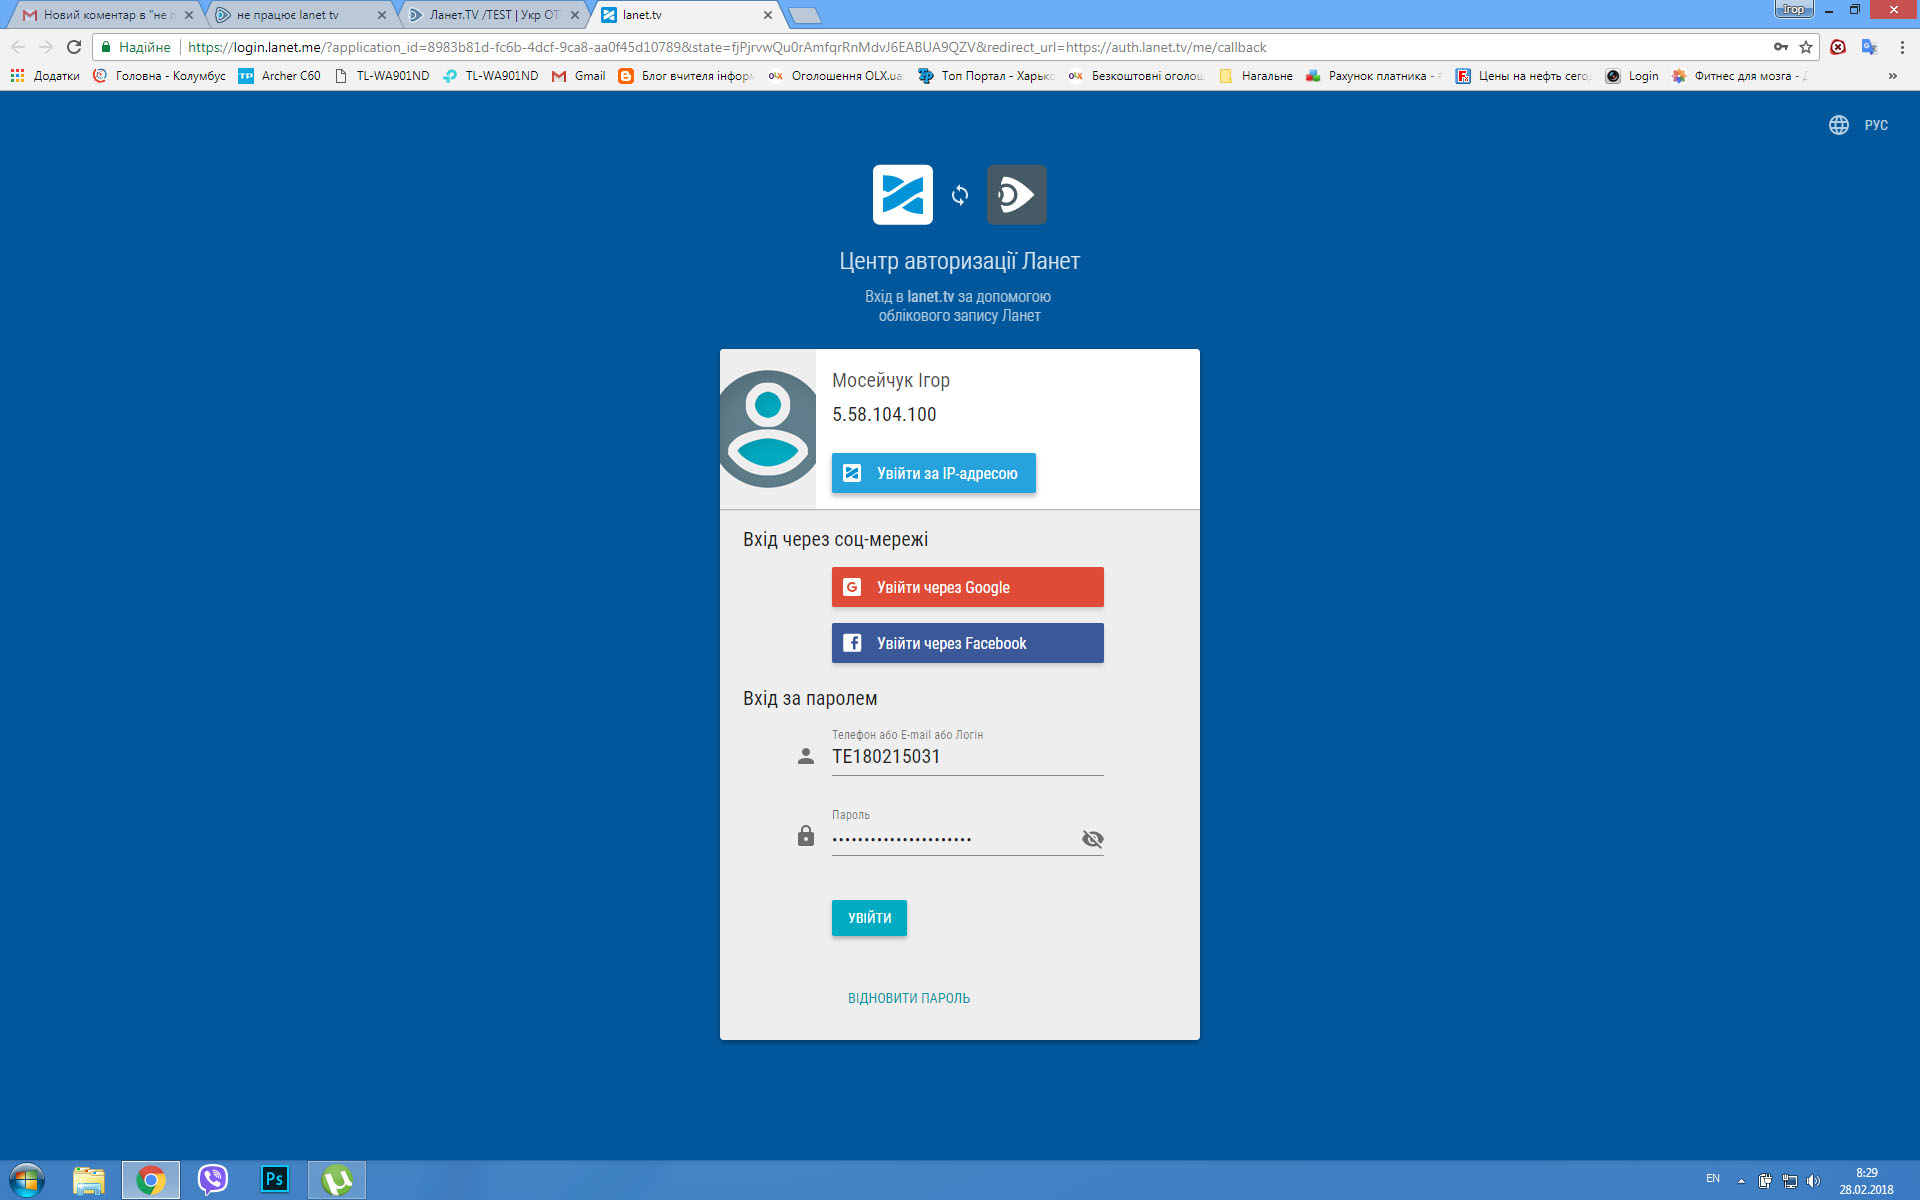Screen dimensions: 1920x1200
Task: Open Viber from the taskbar
Action: pyautogui.click(x=212, y=1180)
